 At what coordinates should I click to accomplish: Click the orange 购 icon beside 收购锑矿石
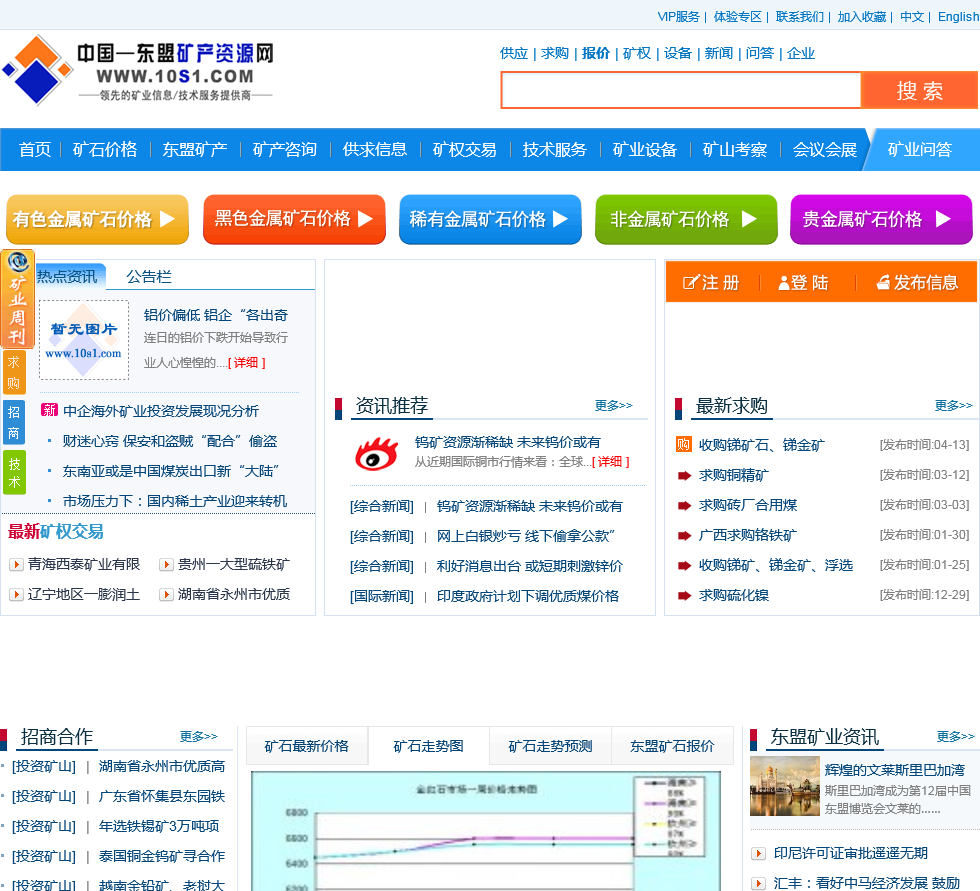684,444
